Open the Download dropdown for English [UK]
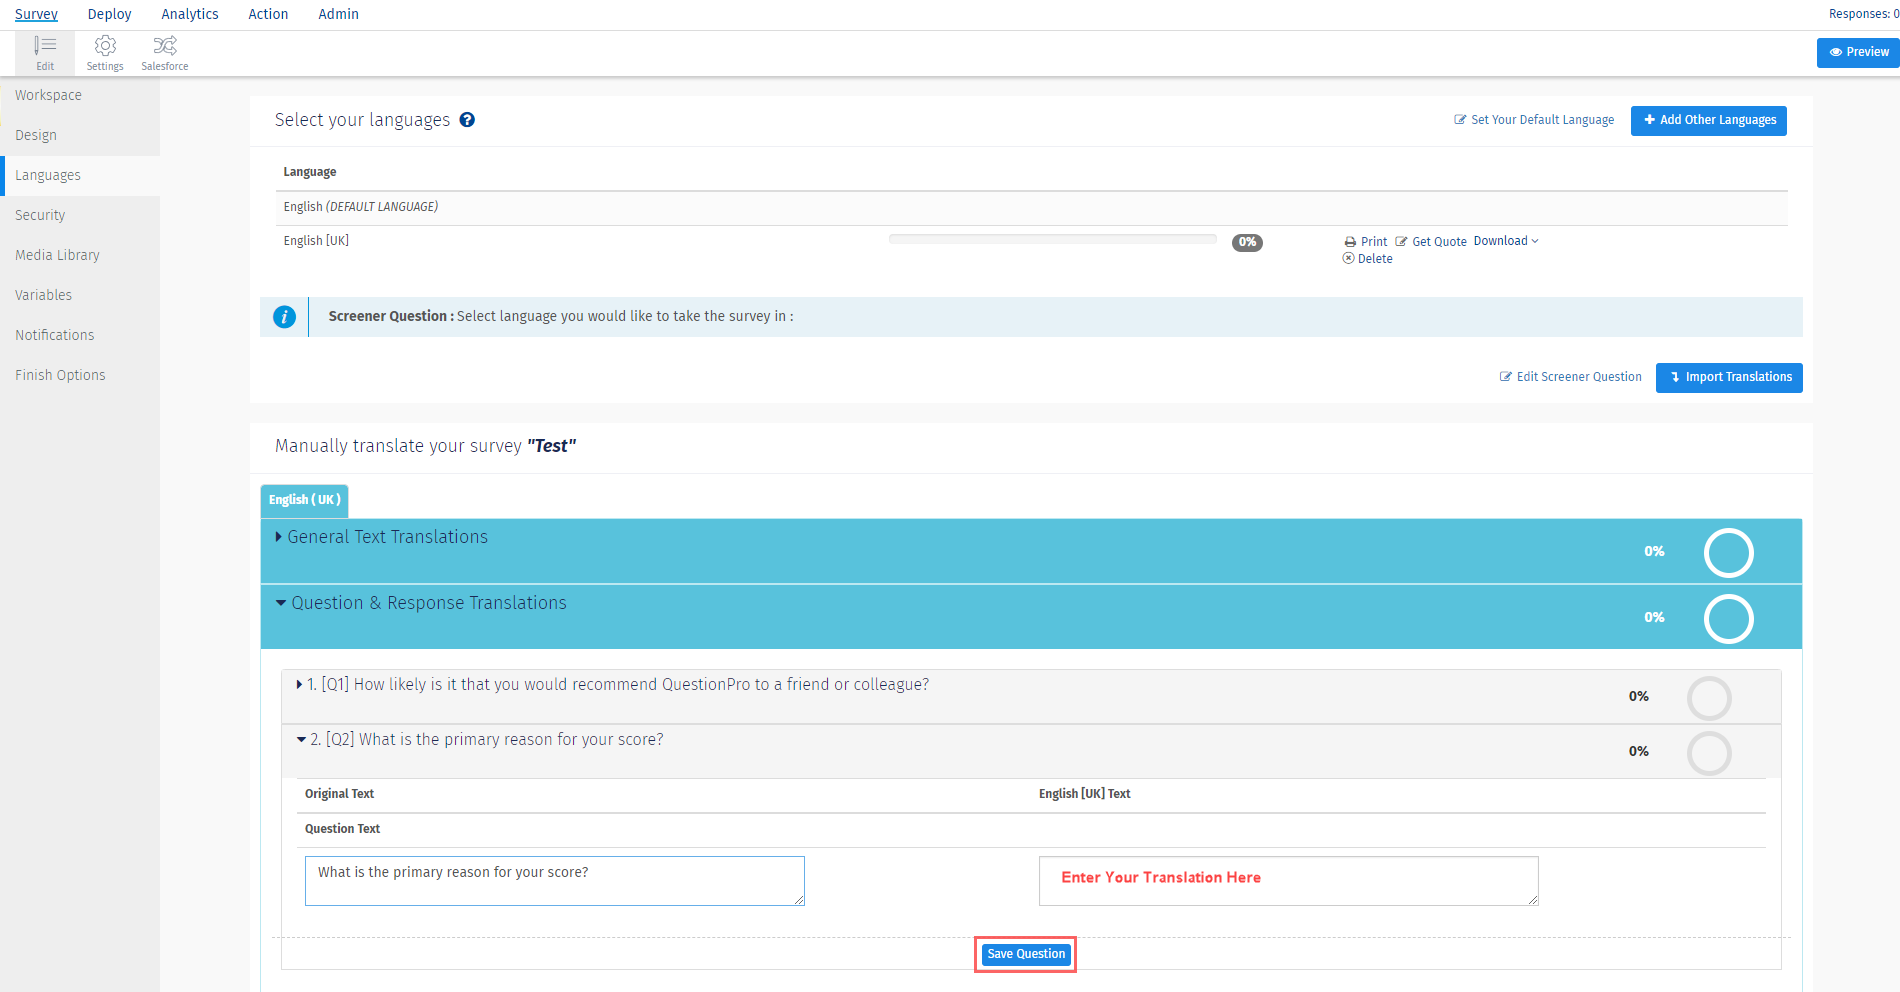Screen dimensions: 1900x992 pyautogui.click(x=1505, y=241)
